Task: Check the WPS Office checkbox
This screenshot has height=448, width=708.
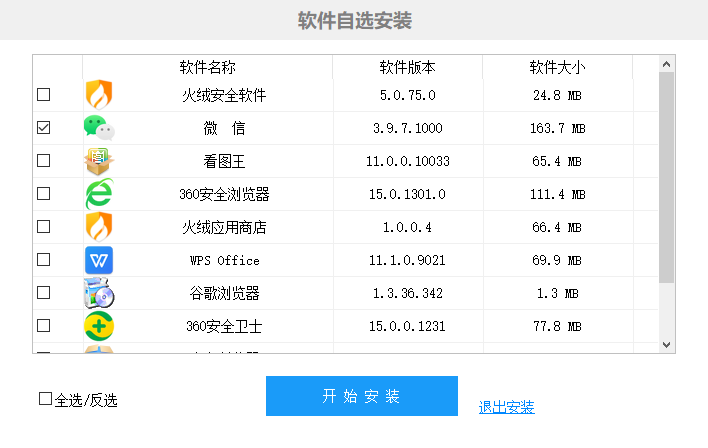Action: pyautogui.click(x=43, y=260)
